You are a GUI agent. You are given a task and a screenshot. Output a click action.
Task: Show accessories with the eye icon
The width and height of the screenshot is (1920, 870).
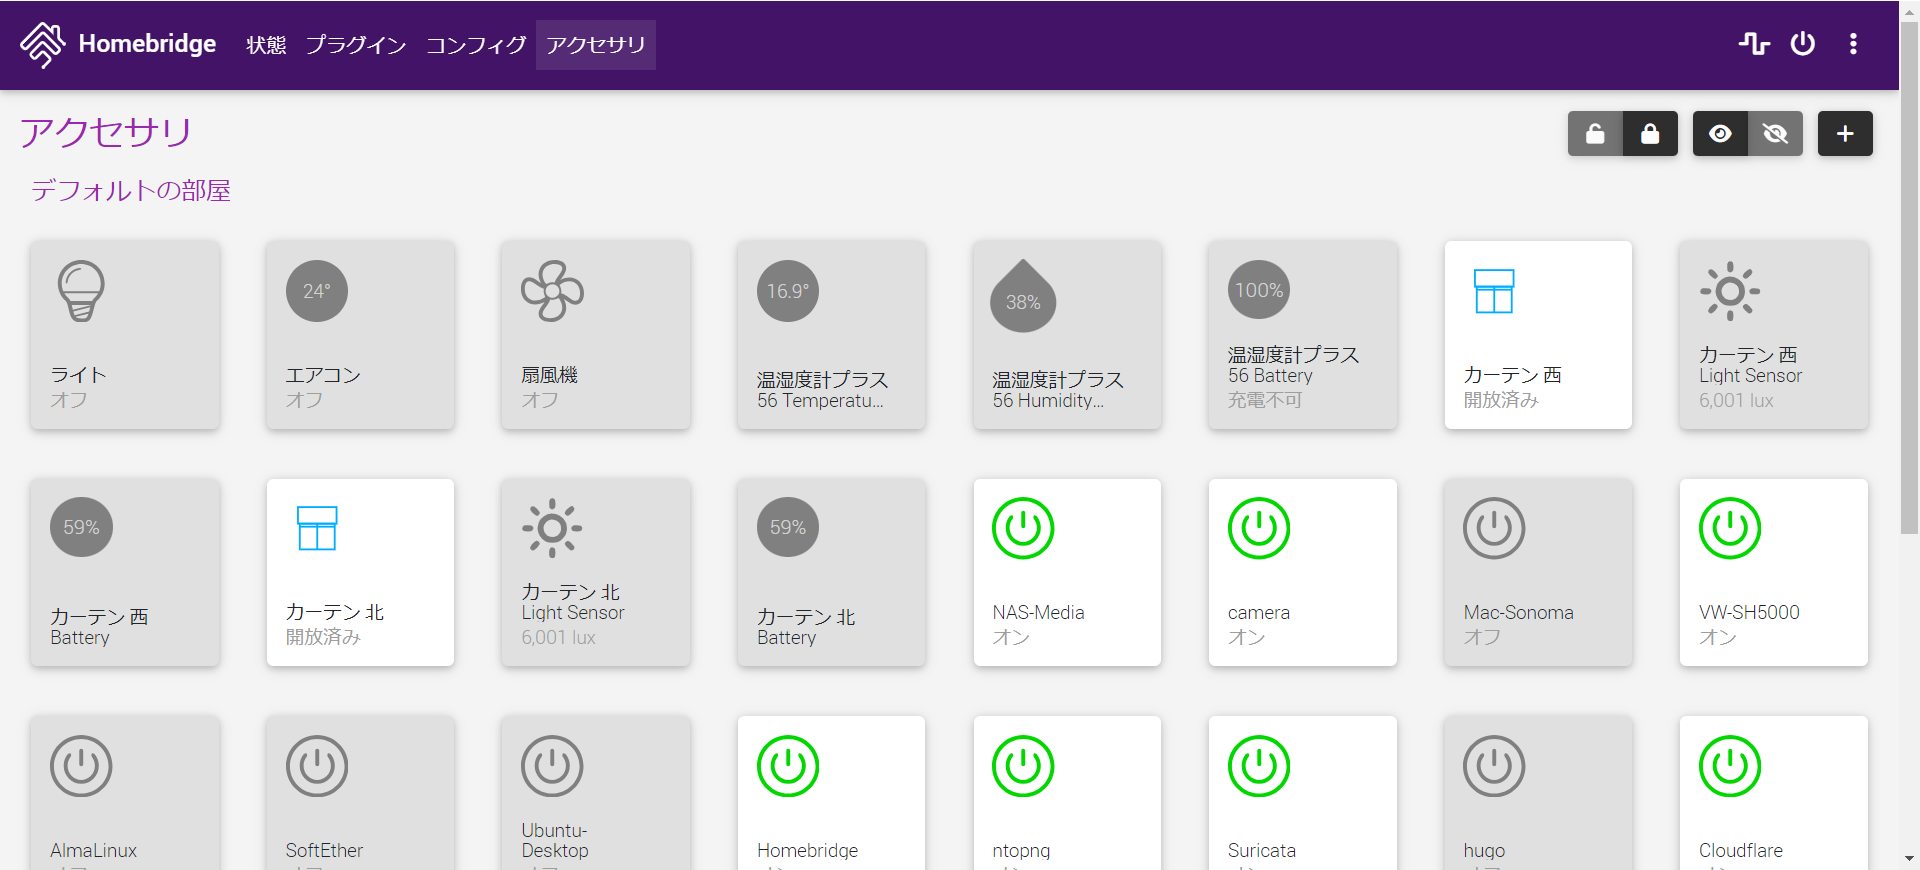pos(1720,134)
